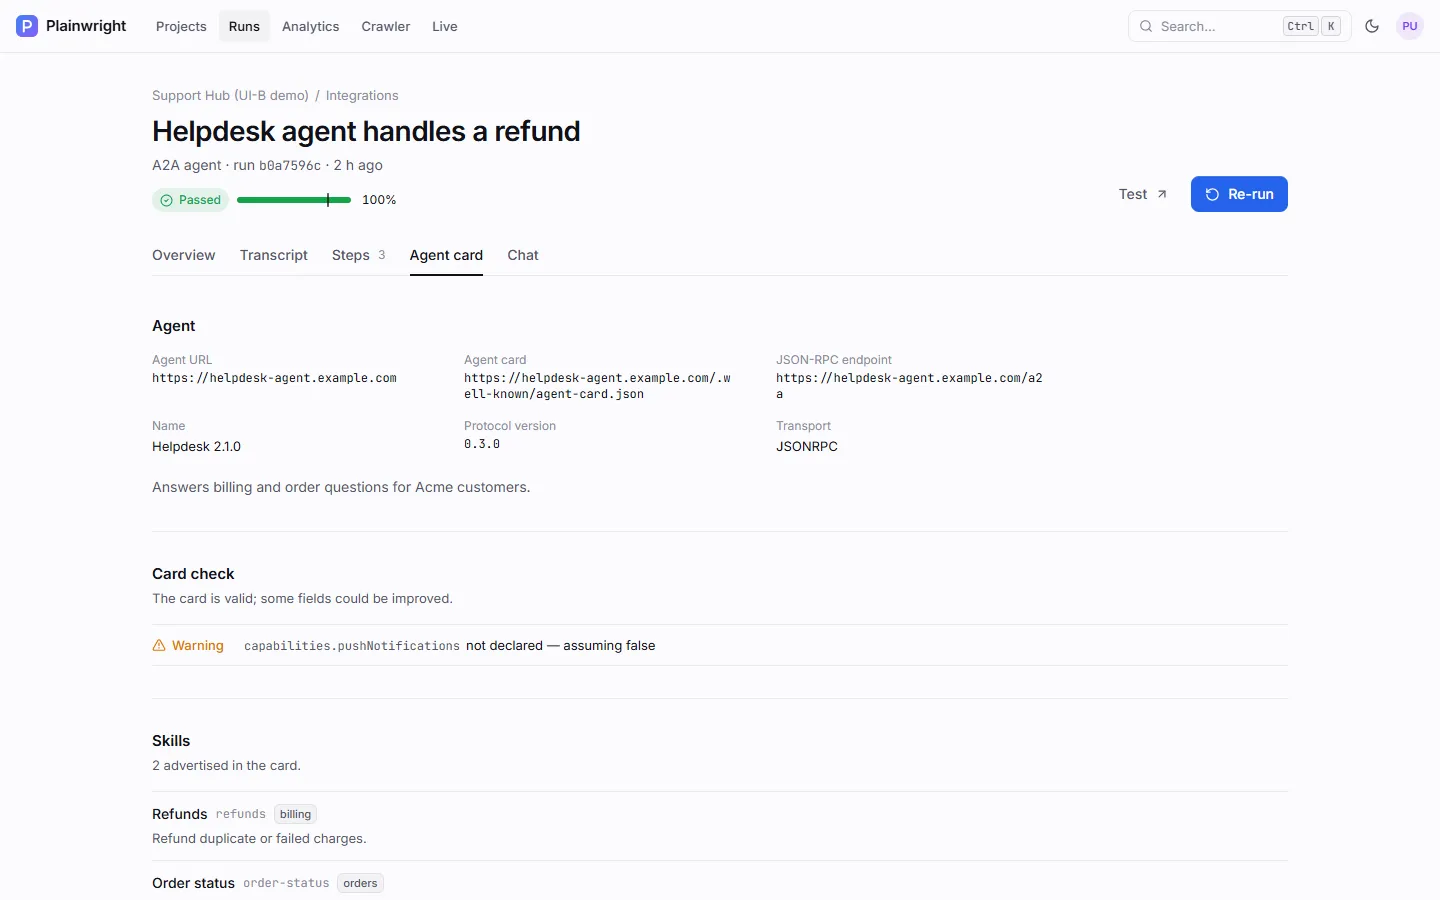Click the Test external-link arrow icon
The image size is (1440, 900).
[x=1162, y=194]
